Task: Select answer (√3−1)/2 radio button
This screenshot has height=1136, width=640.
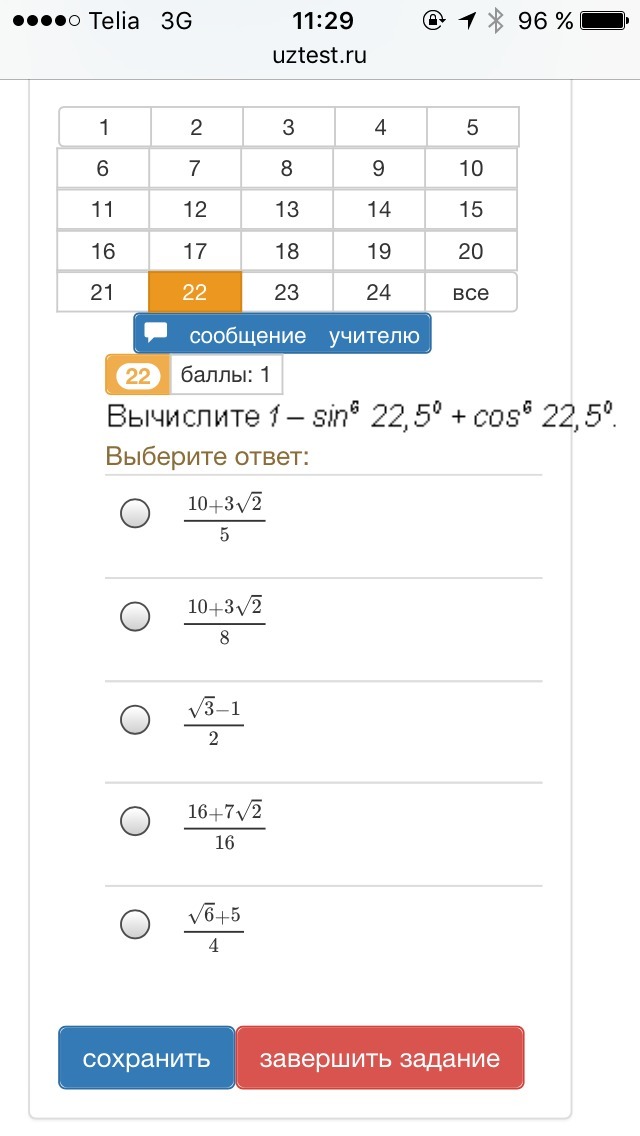Action: [x=135, y=718]
